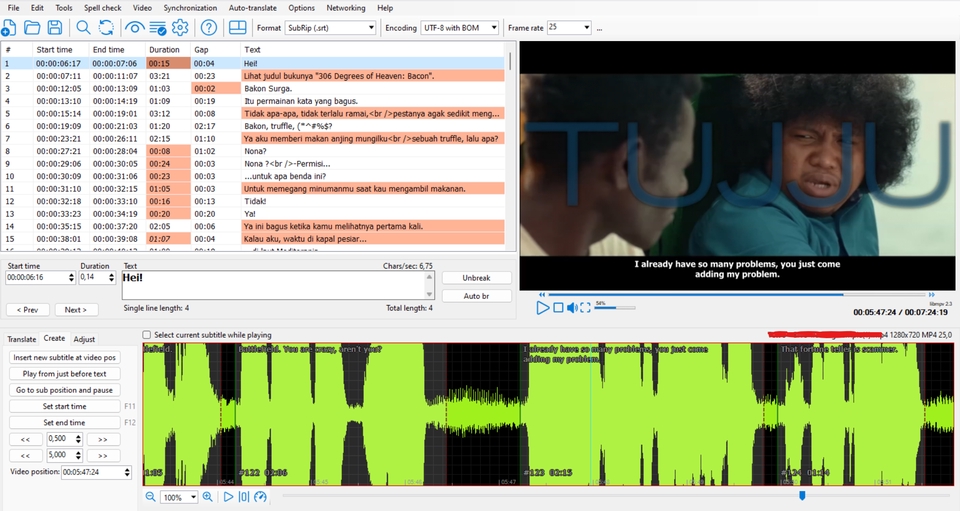This screenshot has width=960, height=511.
Task: Click the forward 5,000 seconds button
Action: (x=103, y=456)
